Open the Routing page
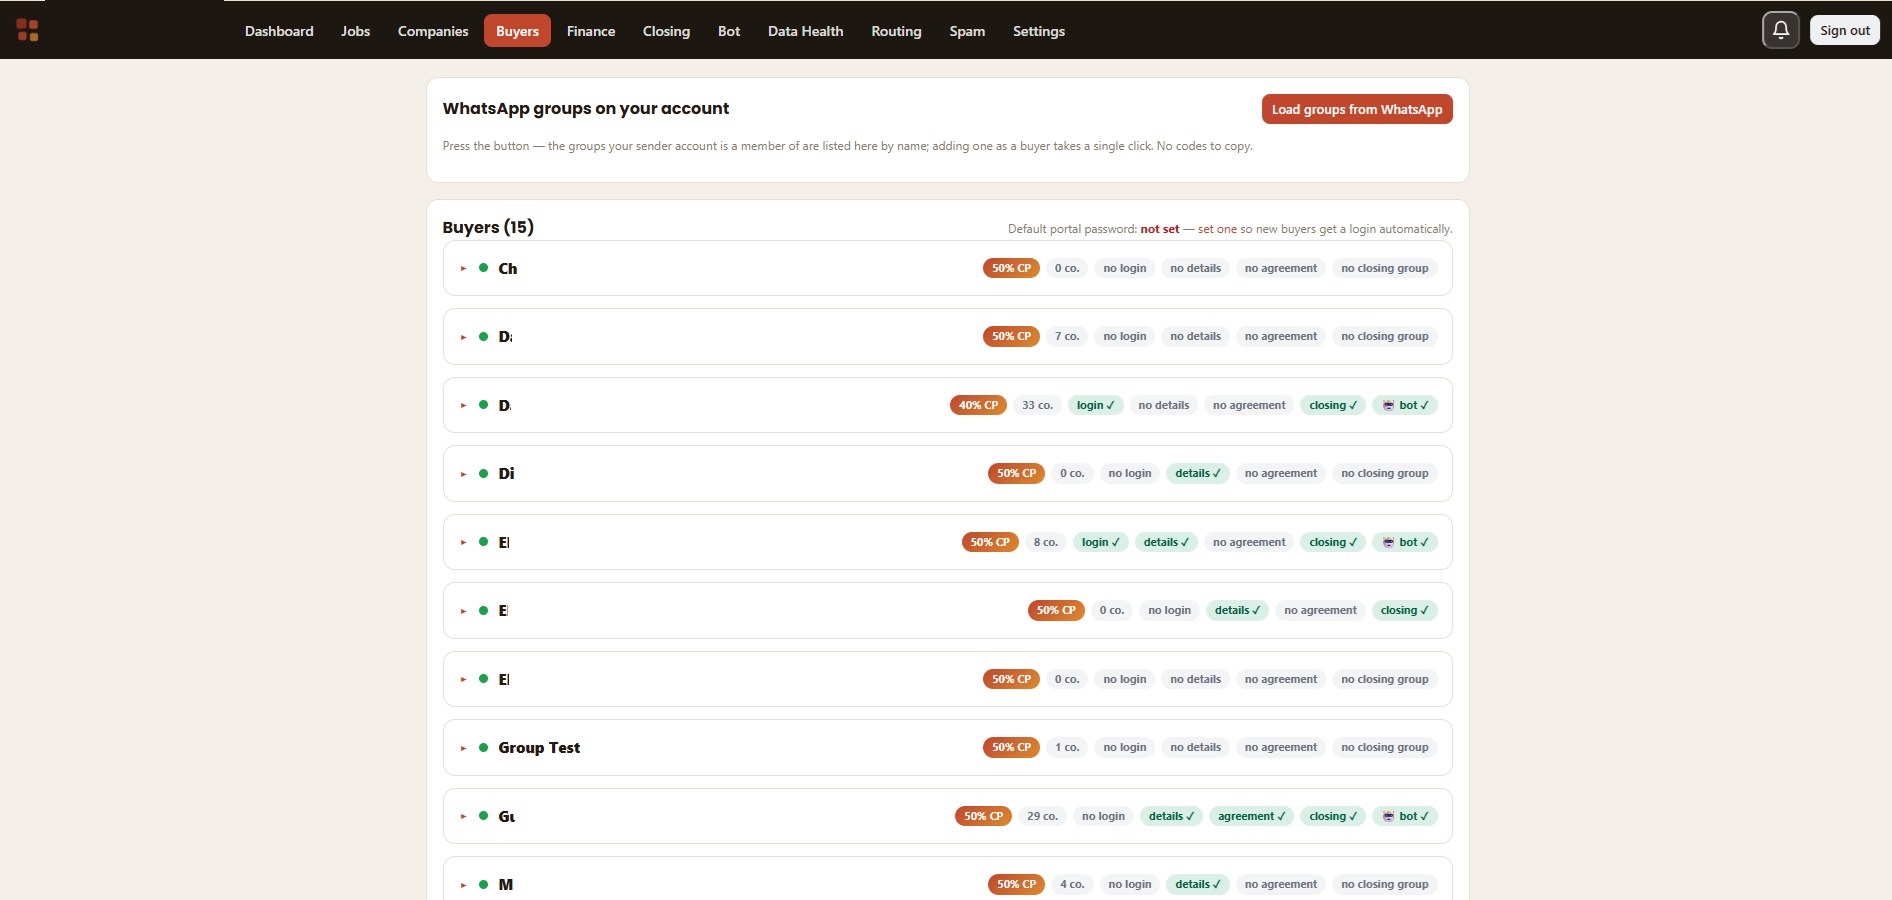Viewport: 1892px width, 900px height. 896,31
